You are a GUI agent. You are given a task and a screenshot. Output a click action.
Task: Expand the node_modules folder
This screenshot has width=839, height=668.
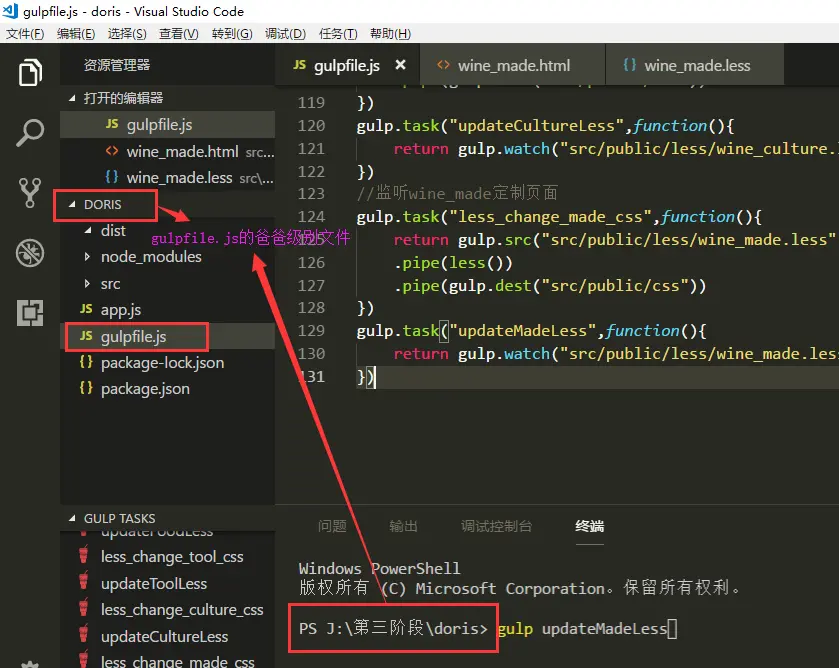tap(87, 257)
